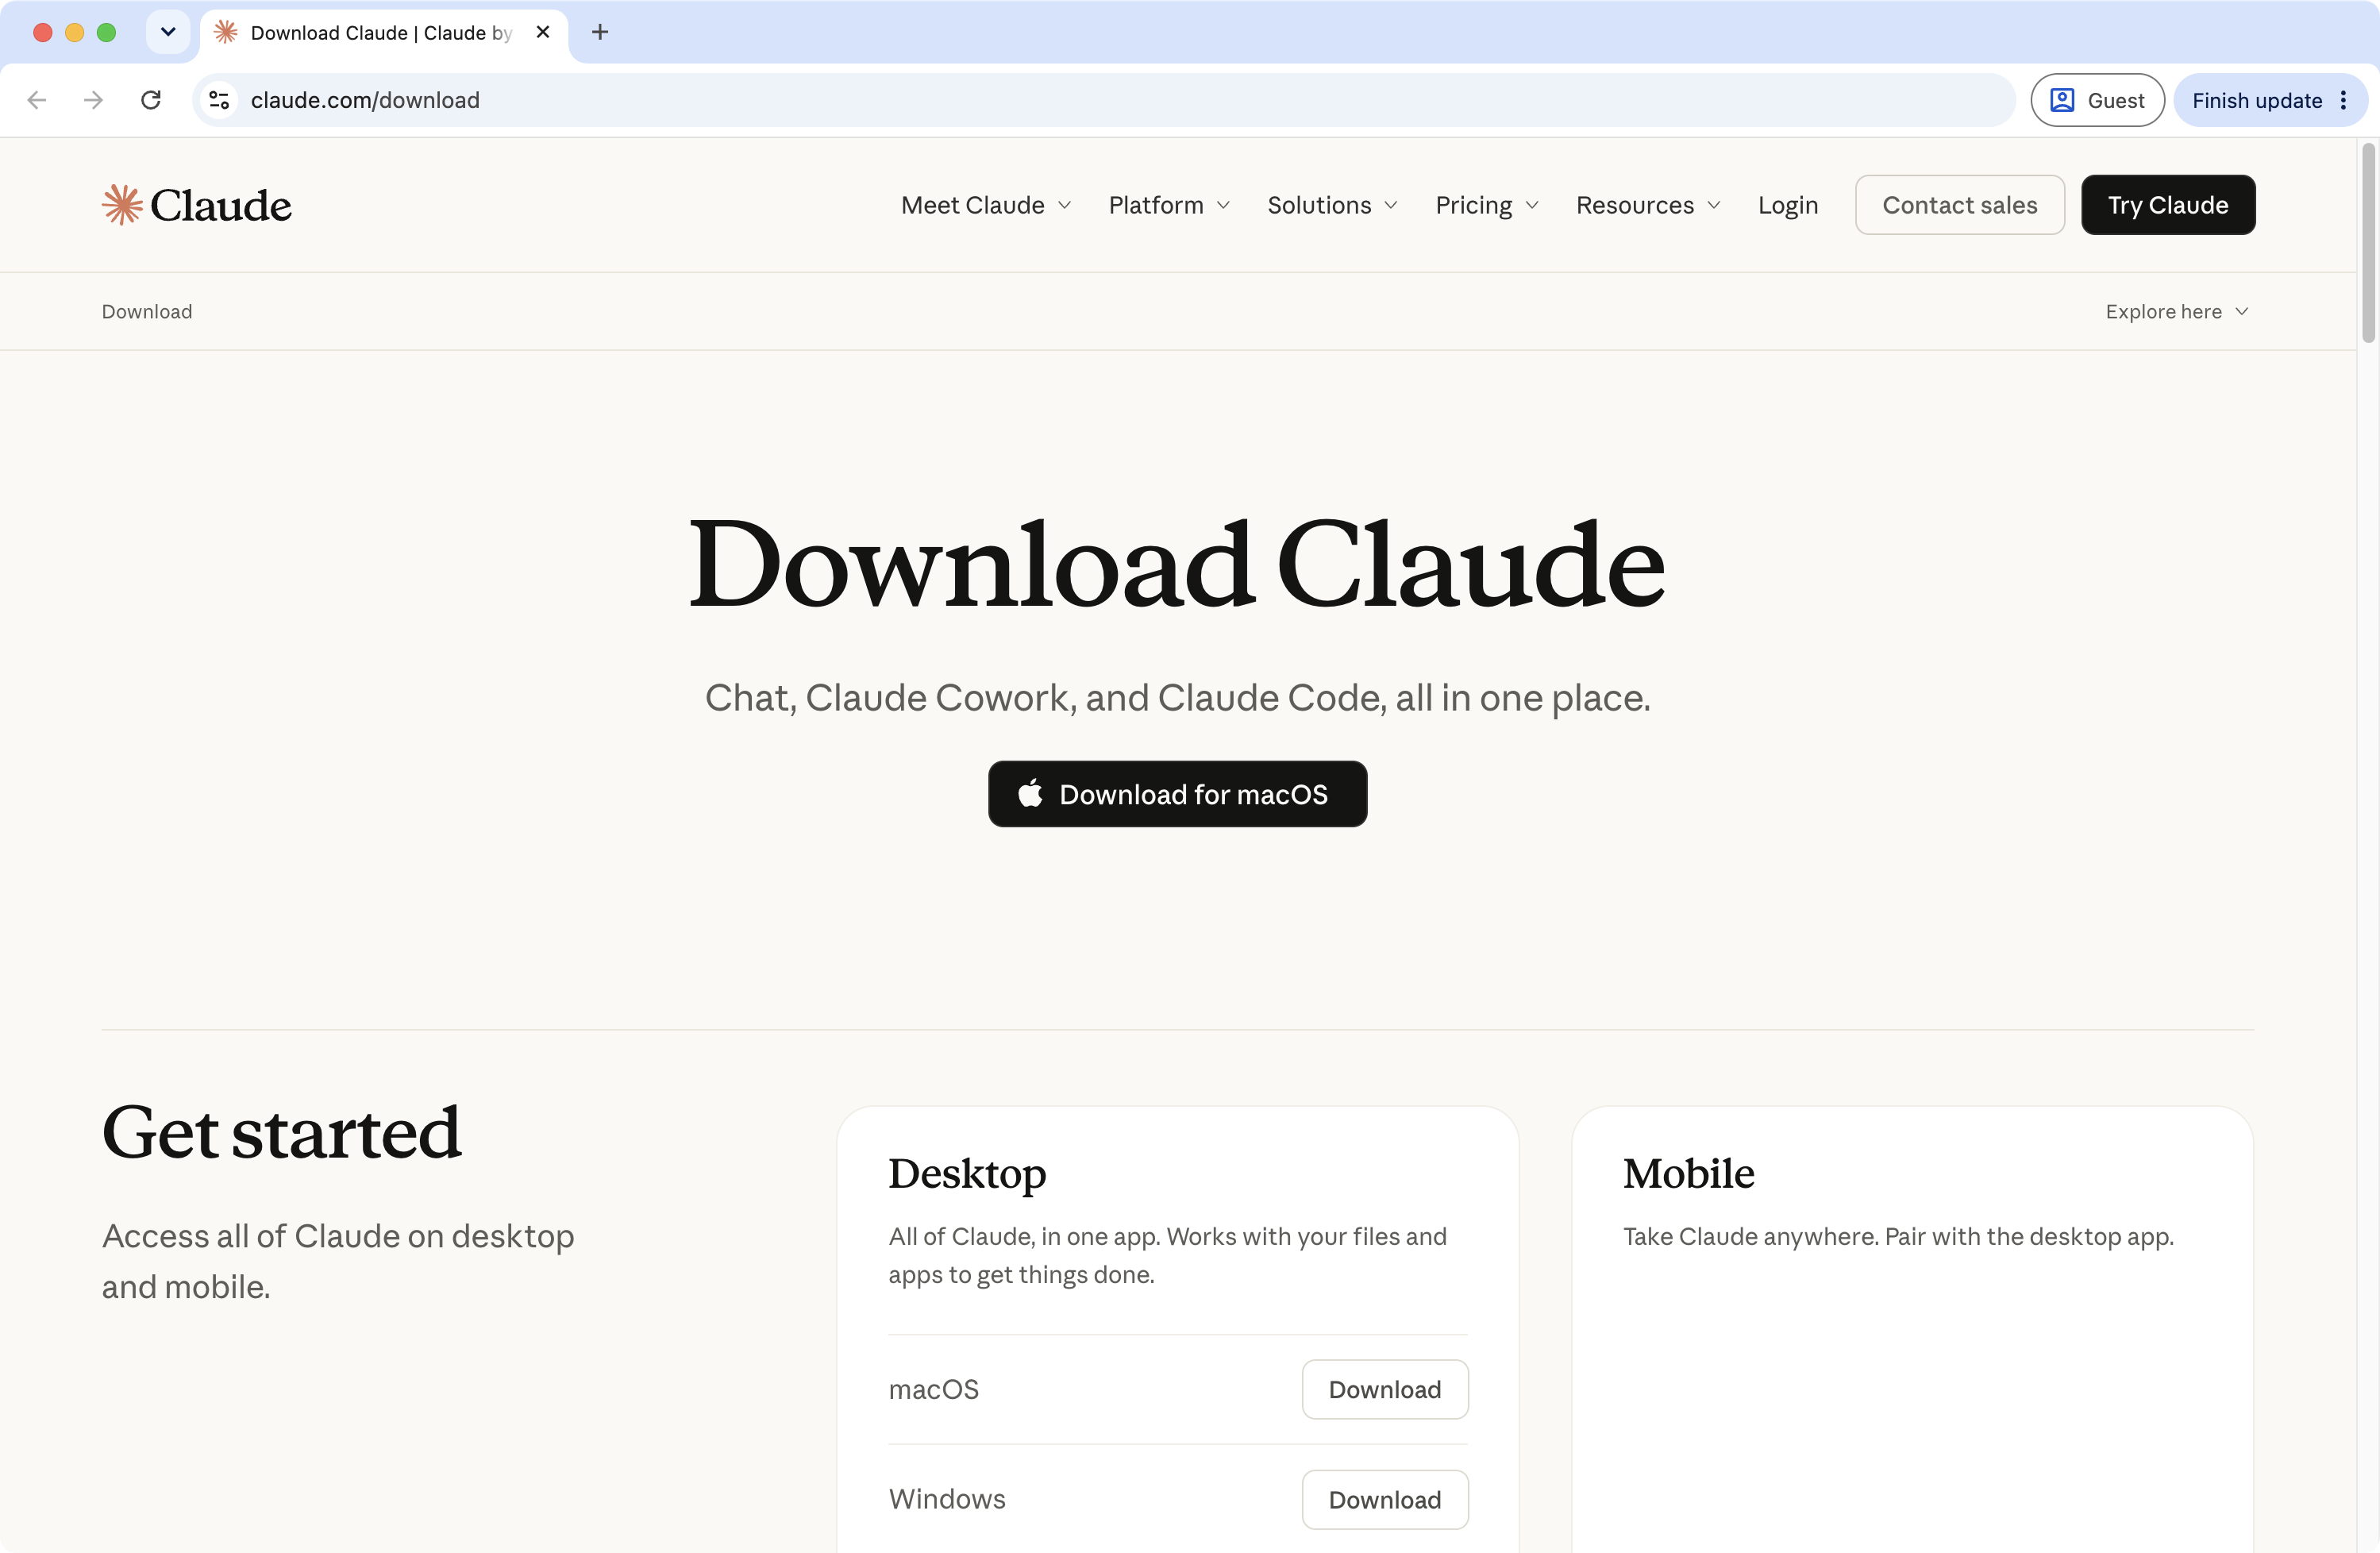
Task: Open site information icon in address bar
Action: click(x=219, y=100)
